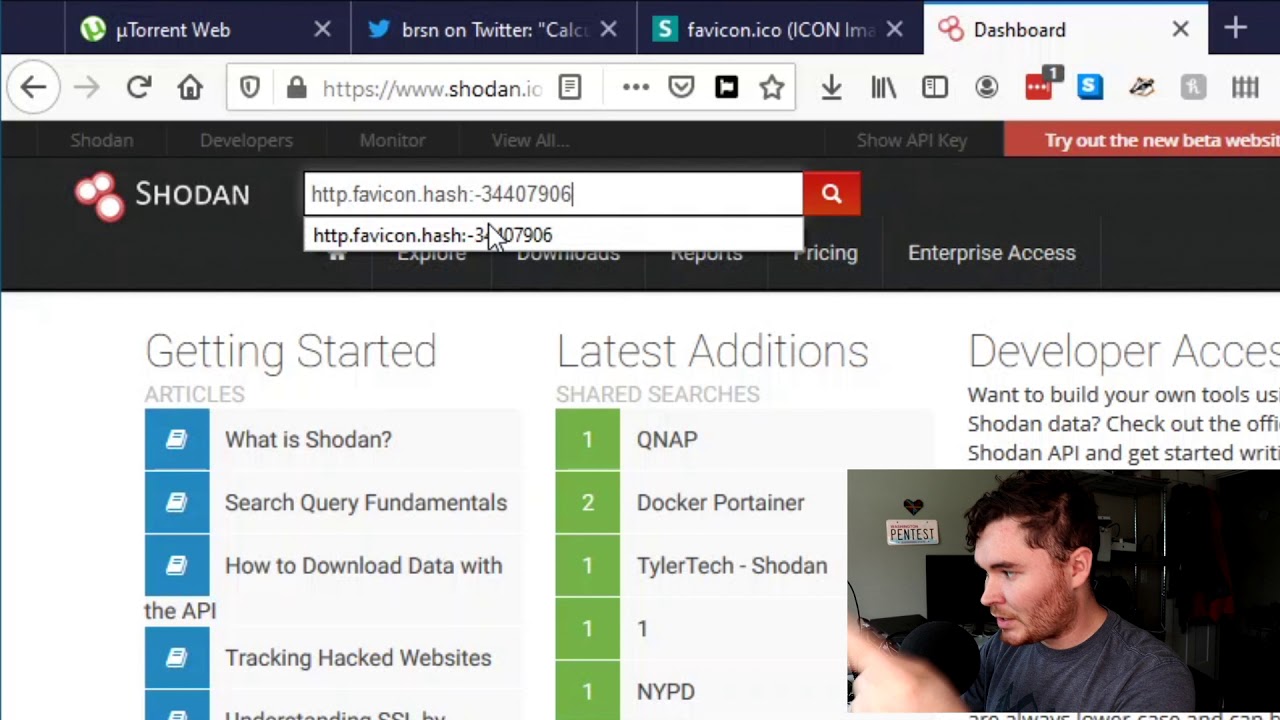The image size is (1280, 720).
Task: Open the QNAP shared search
Action: 667,439
